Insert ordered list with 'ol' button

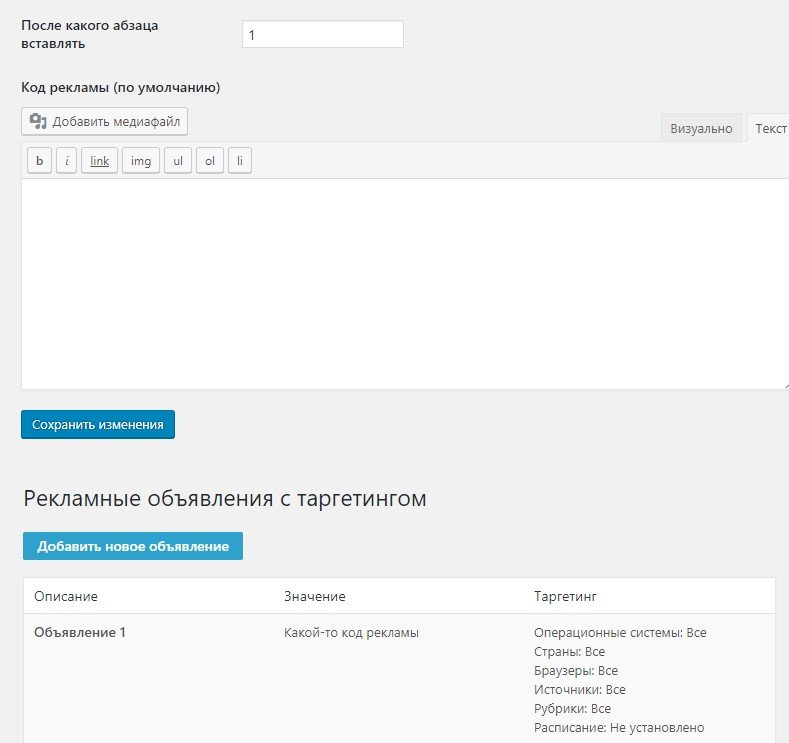[x=210, y=160]
